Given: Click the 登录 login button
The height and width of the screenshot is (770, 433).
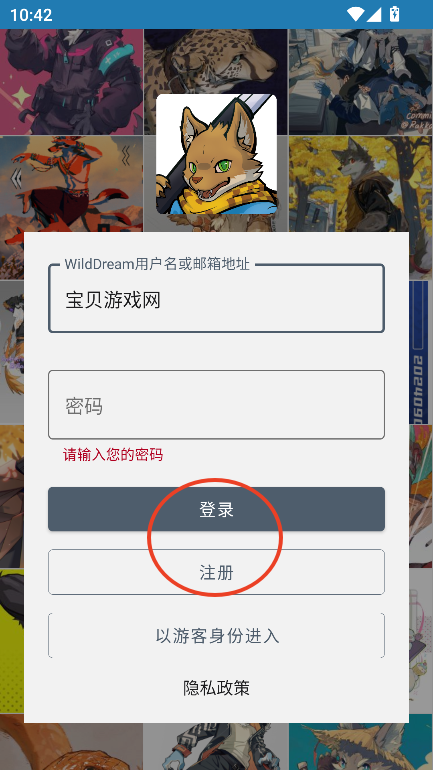Looking at the screenshot, I should 216,509.
